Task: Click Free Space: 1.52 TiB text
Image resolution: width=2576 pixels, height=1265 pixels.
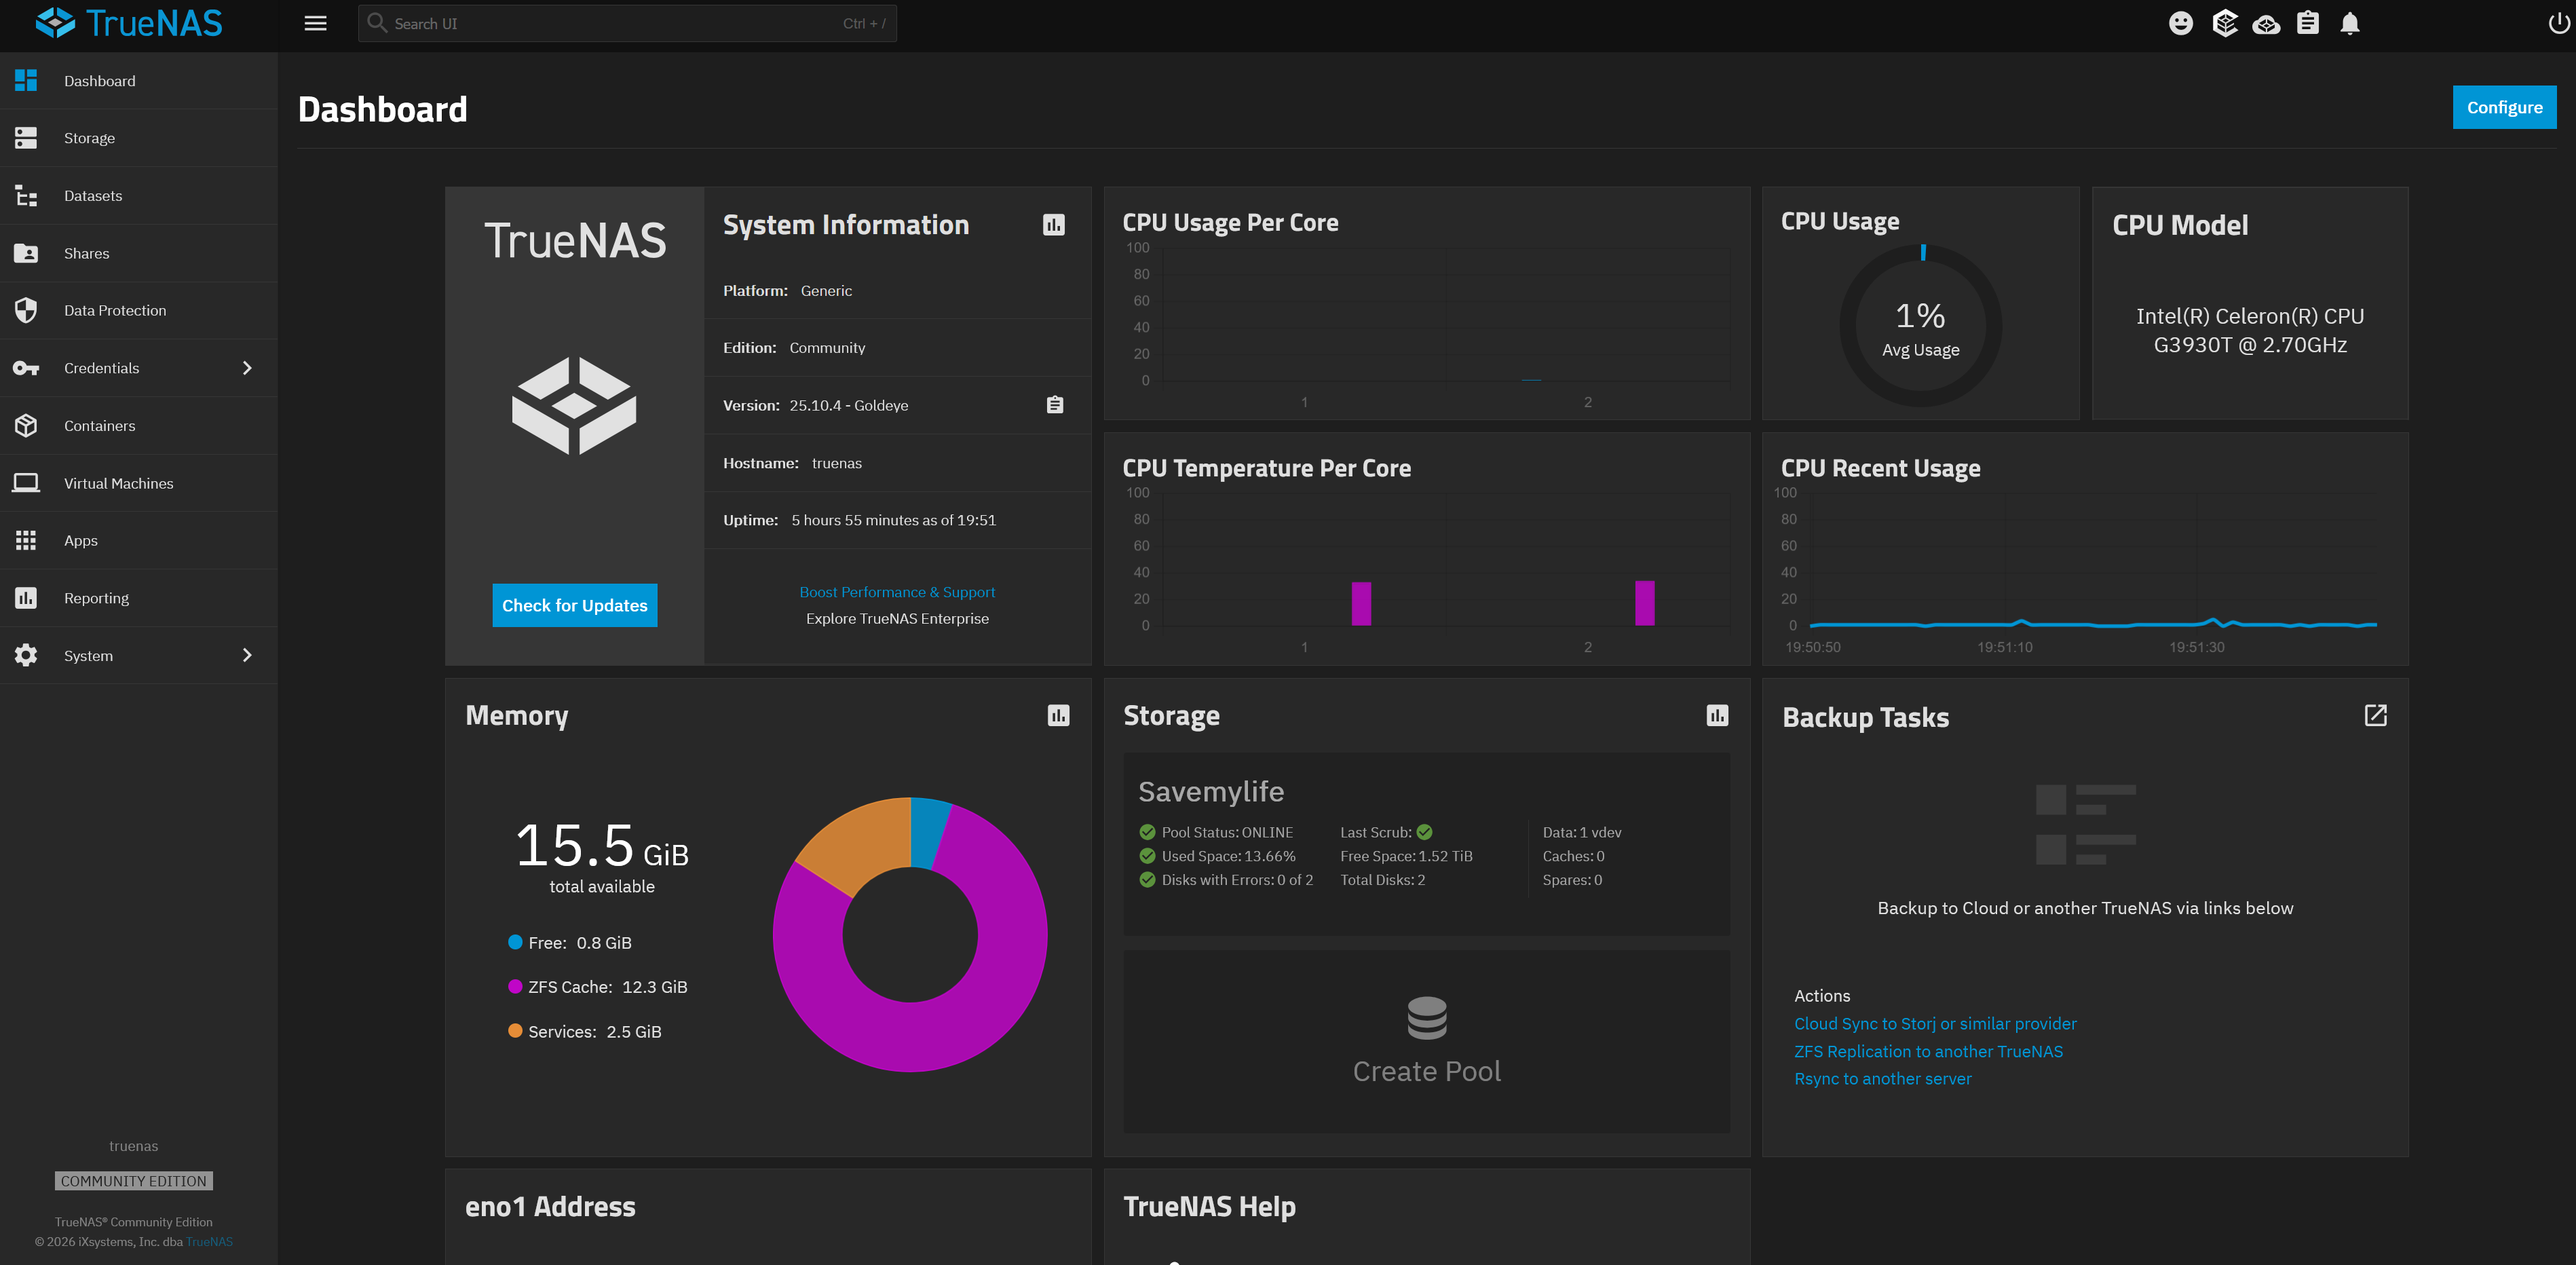Action: [x=1406, y=856]
